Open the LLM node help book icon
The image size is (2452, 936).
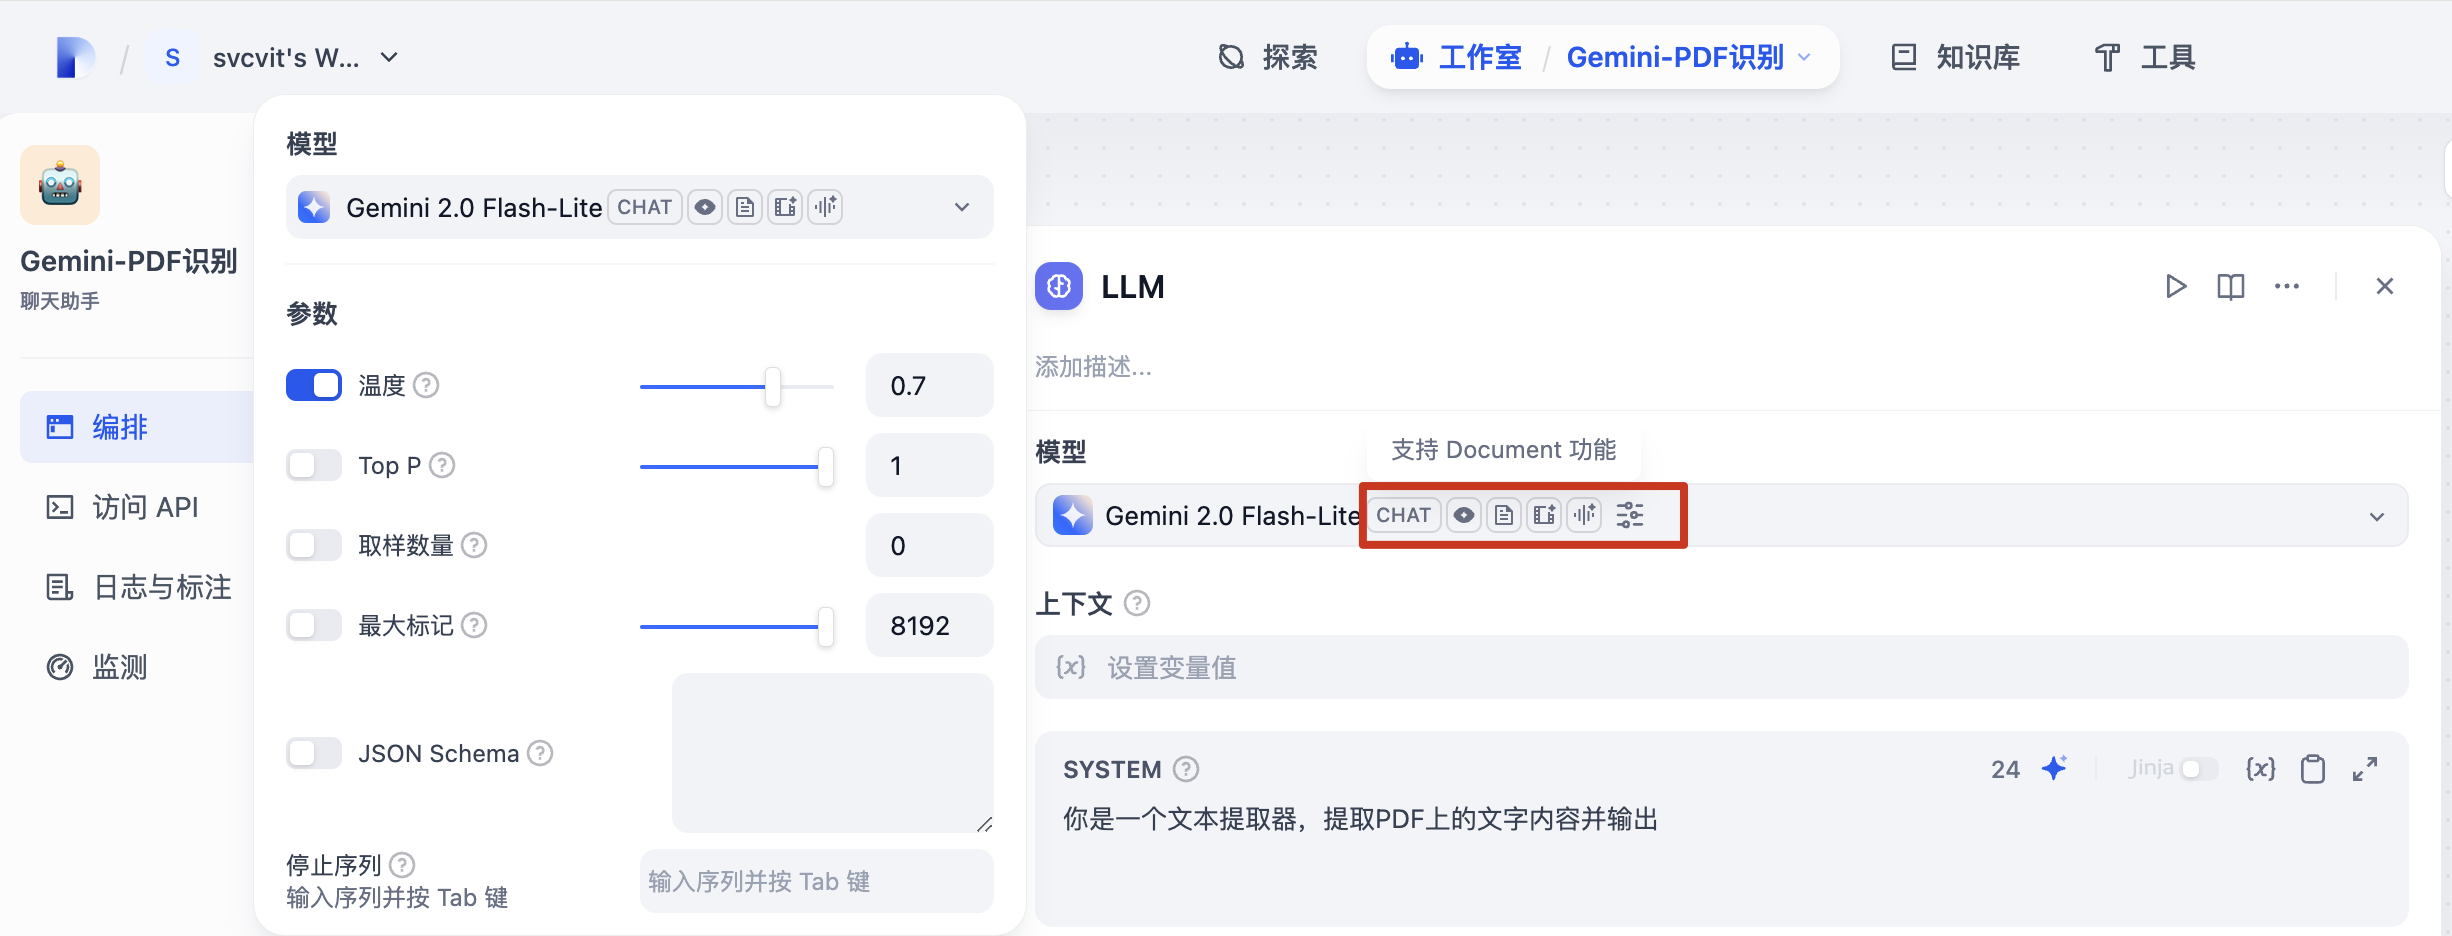click(x=2230, y=287)
